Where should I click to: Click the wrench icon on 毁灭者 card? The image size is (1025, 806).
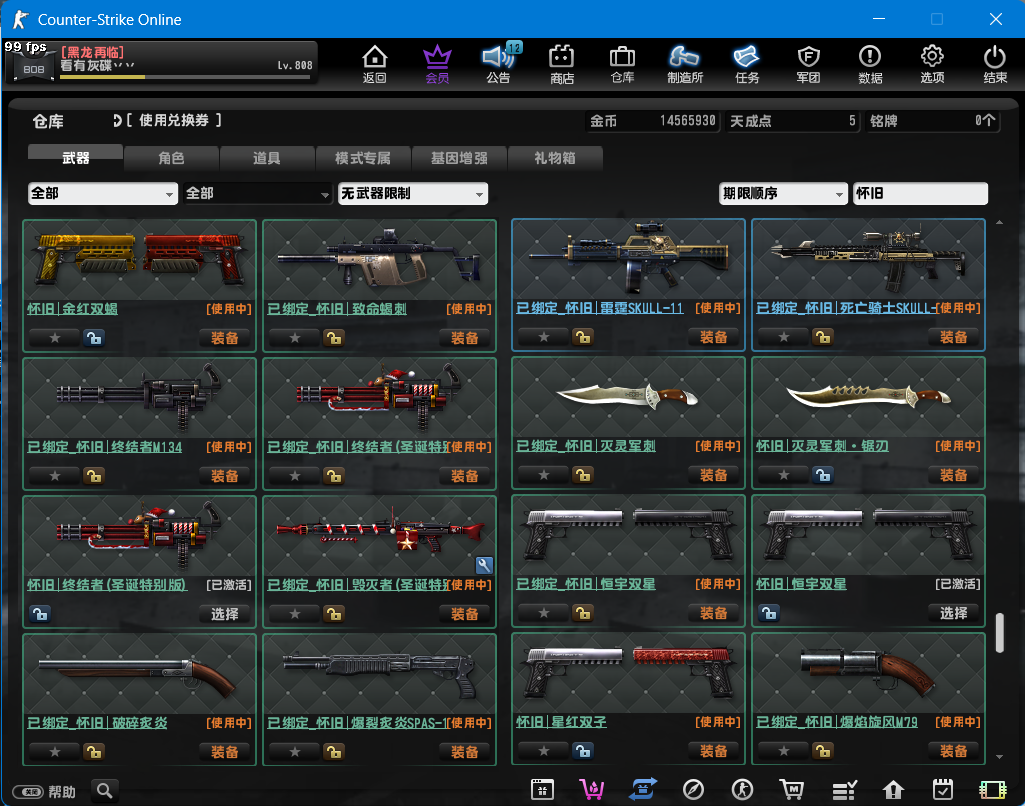point(484,565)
